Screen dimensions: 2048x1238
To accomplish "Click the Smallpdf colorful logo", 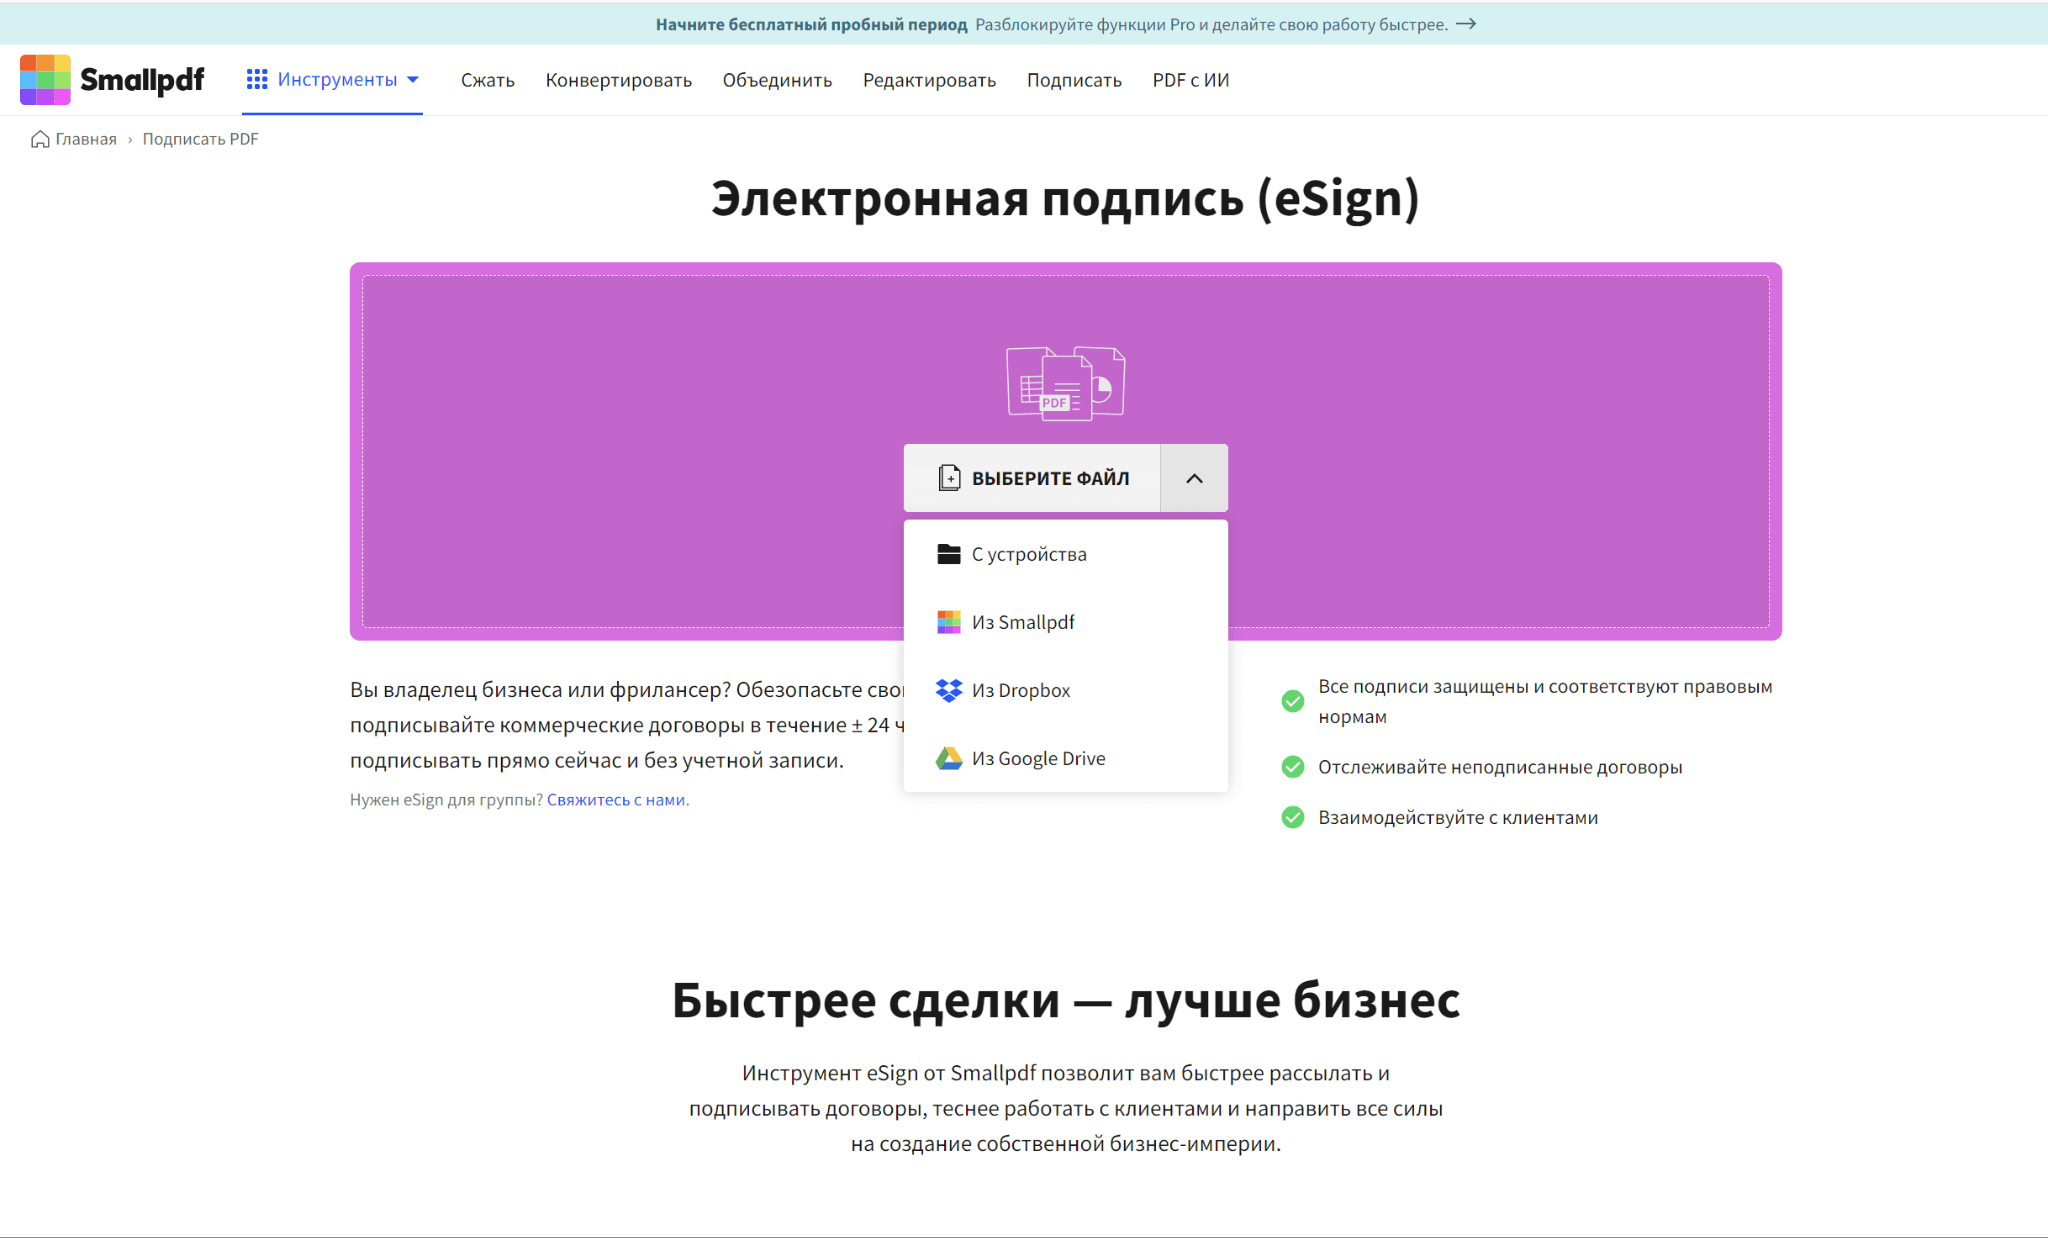I will click(x=45, y=80).
